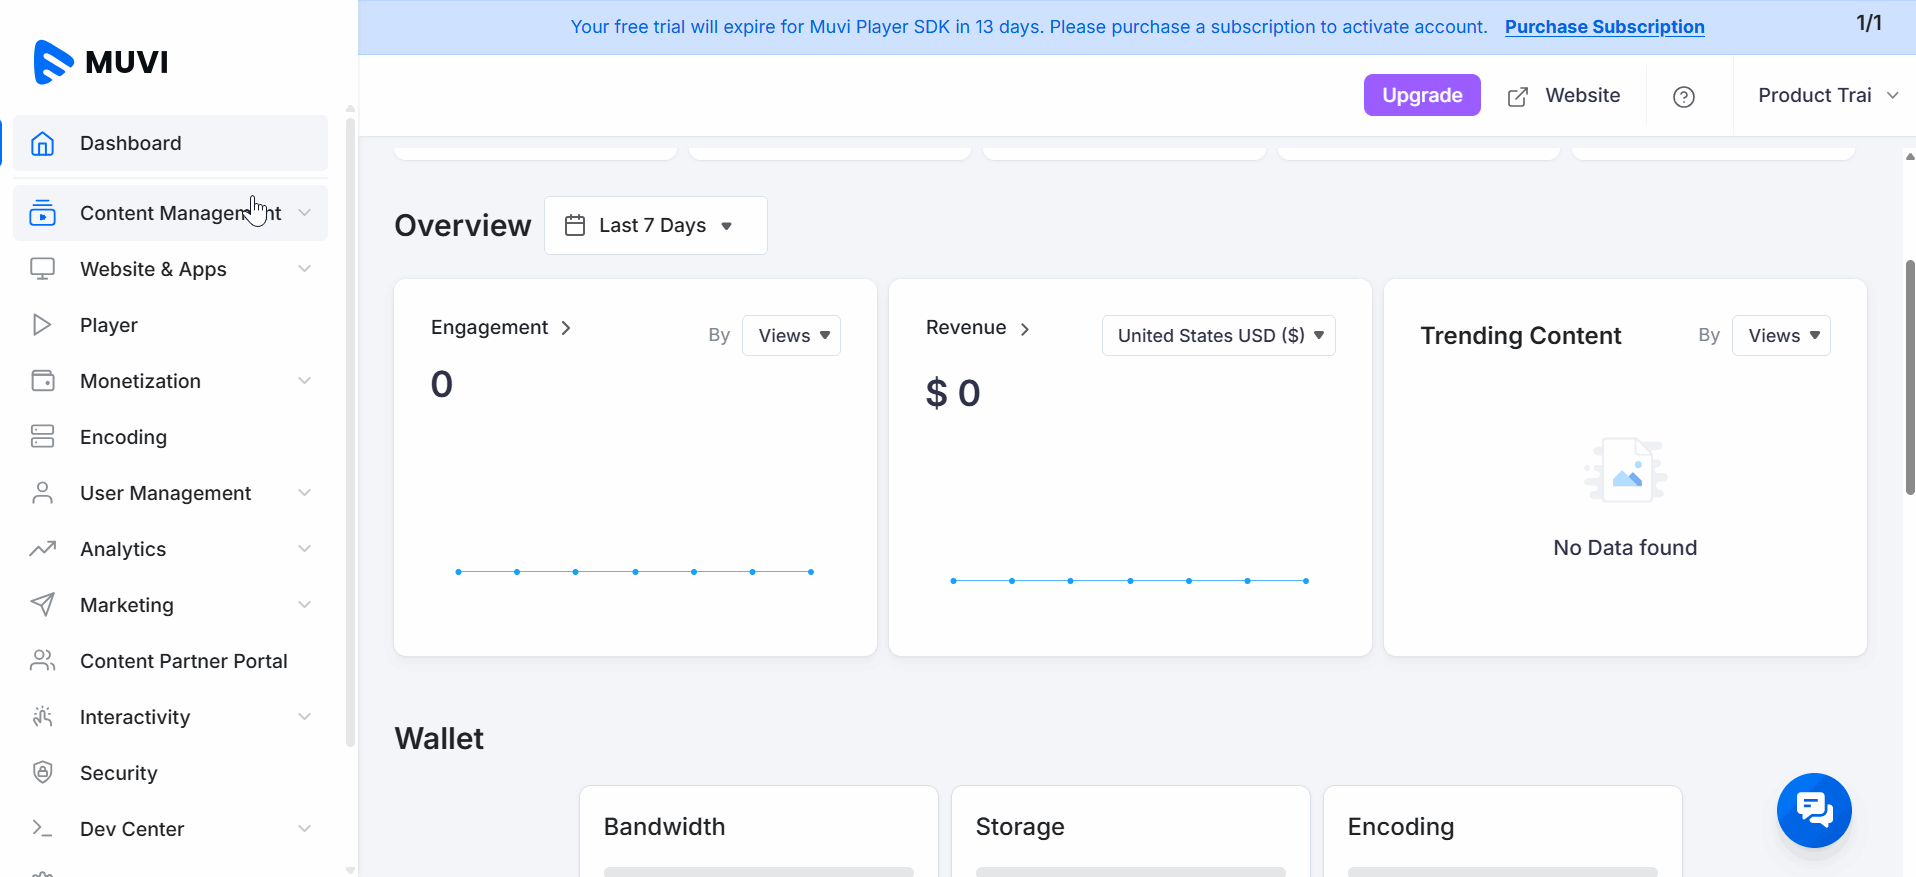Click the Content Partner Portal people icon
The image size is (1916, 877).
pos(42,661)
